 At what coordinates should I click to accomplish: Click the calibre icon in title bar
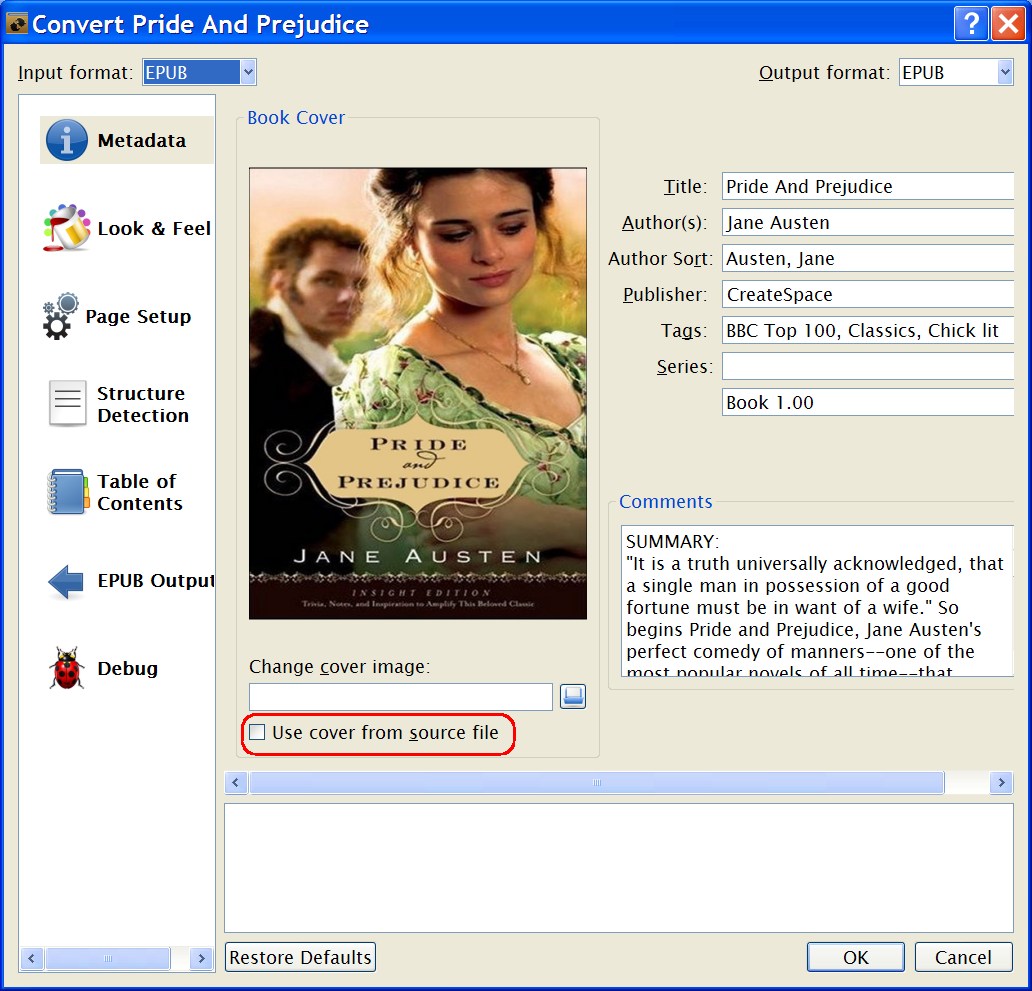point(16,24)
